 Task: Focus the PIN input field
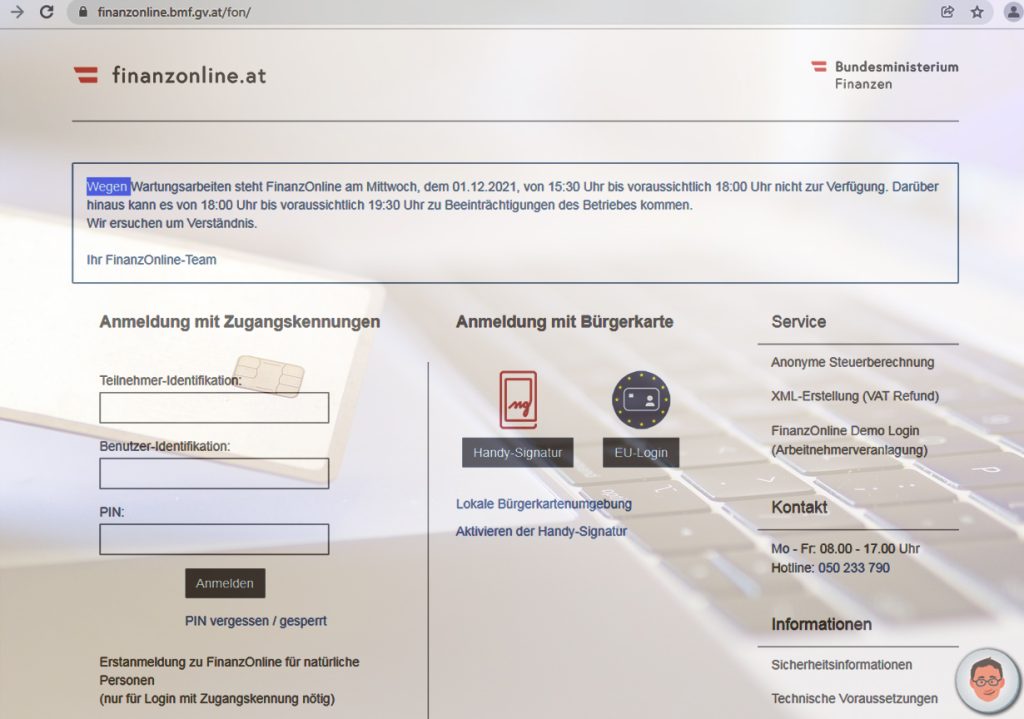coord(214,539)
